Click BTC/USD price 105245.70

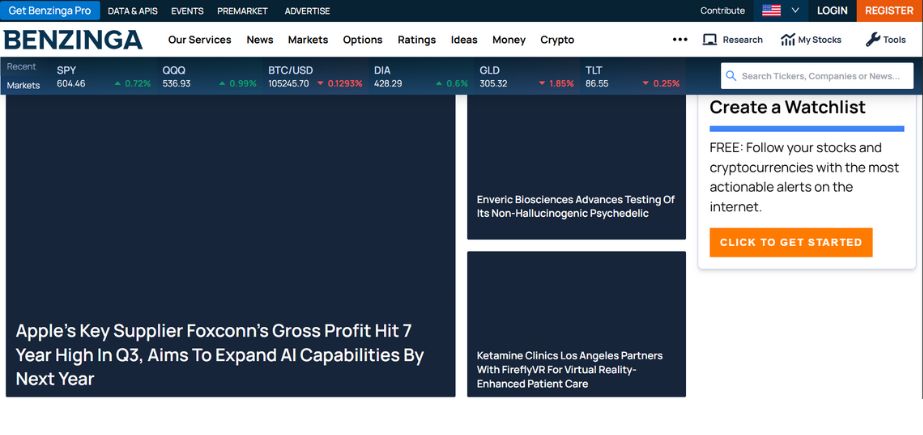point(288,84)
